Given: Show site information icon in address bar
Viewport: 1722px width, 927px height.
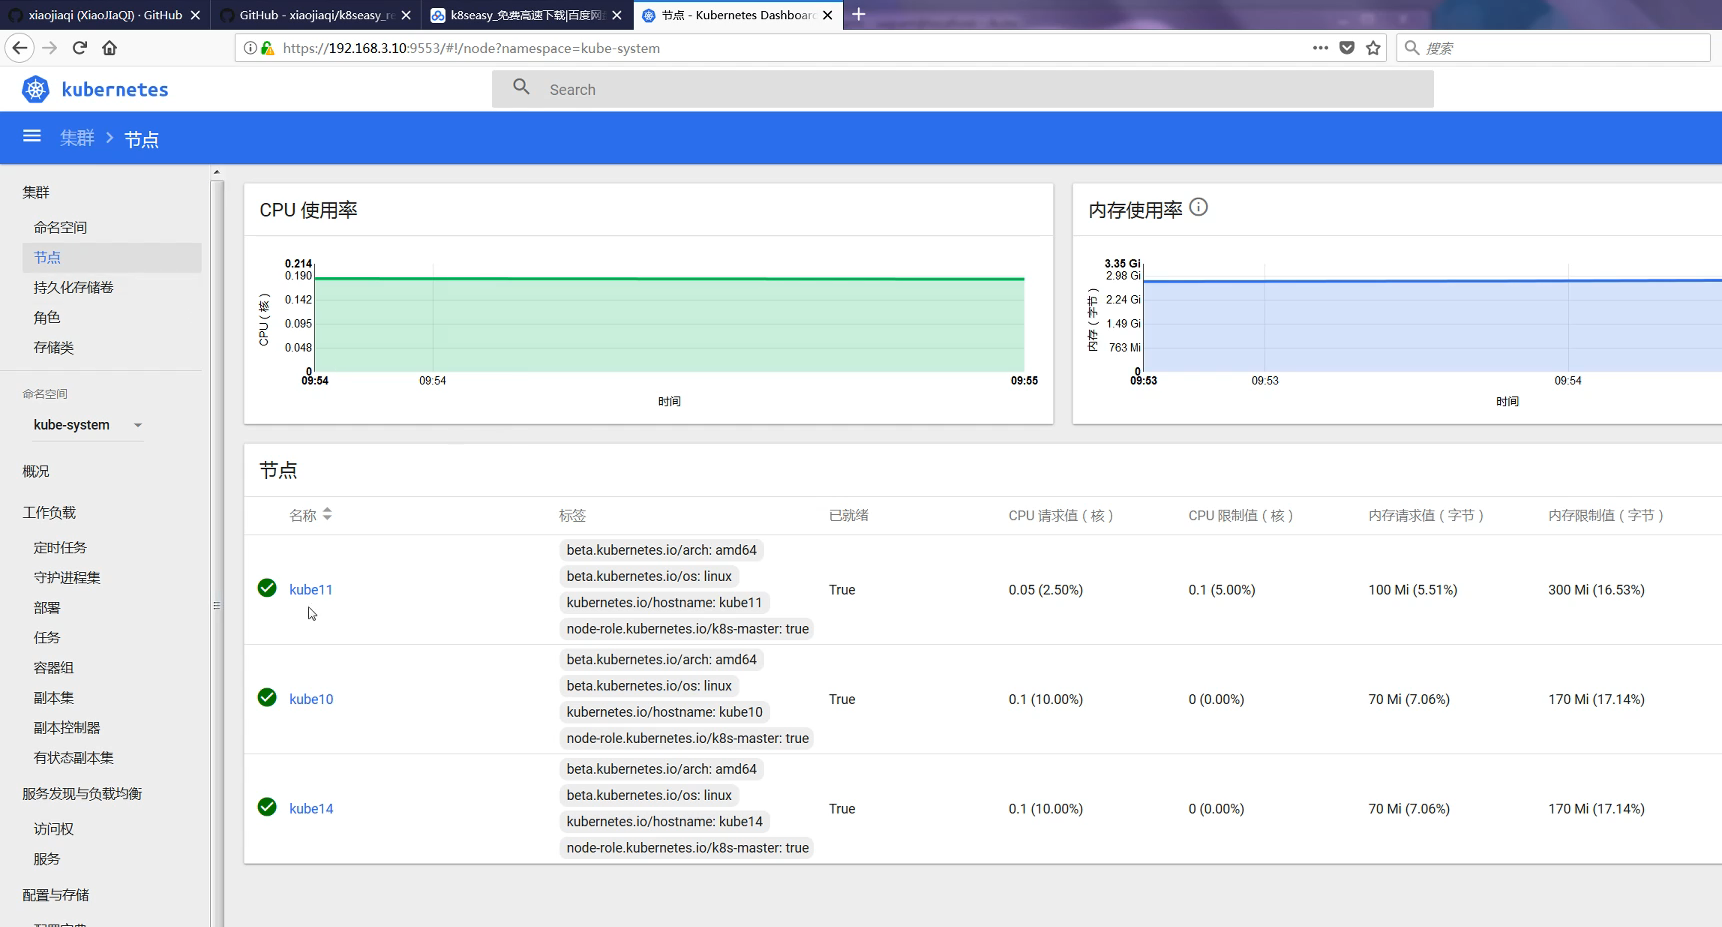Looking at the screenshot, I should (250, 47).
